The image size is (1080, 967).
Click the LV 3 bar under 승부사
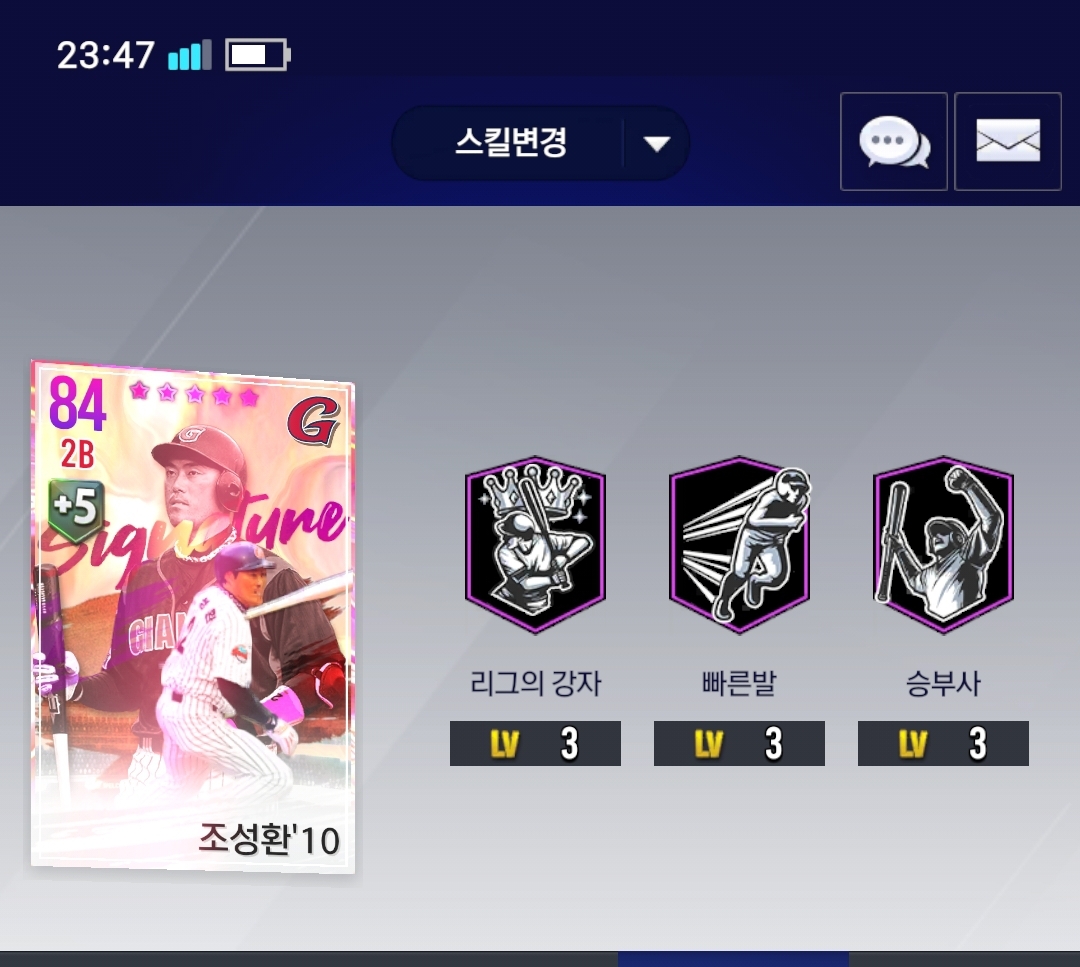tap(943, 743)
